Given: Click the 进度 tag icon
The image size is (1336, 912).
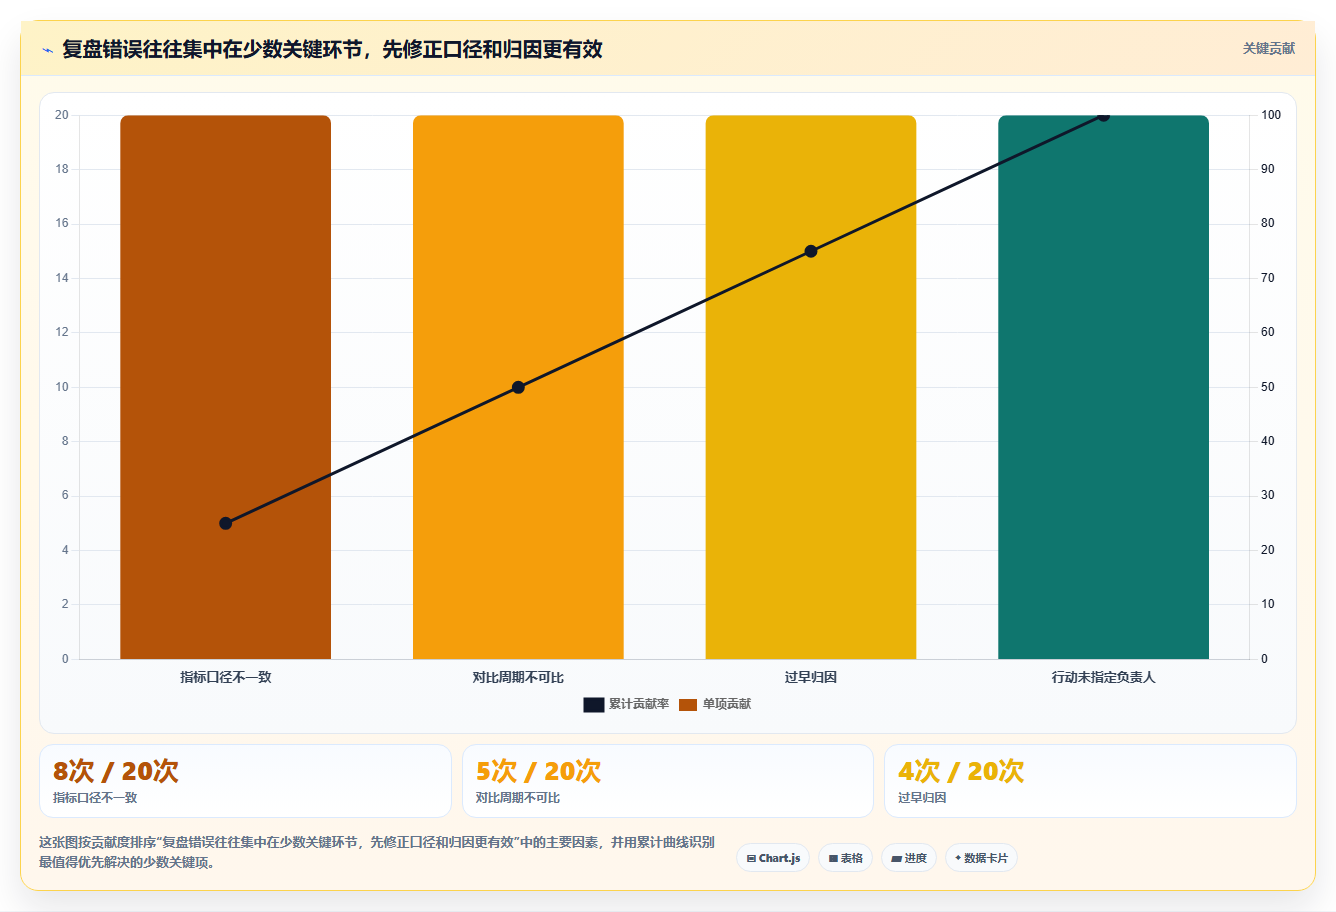Looking at the screenshot, I should click(896, 859).
